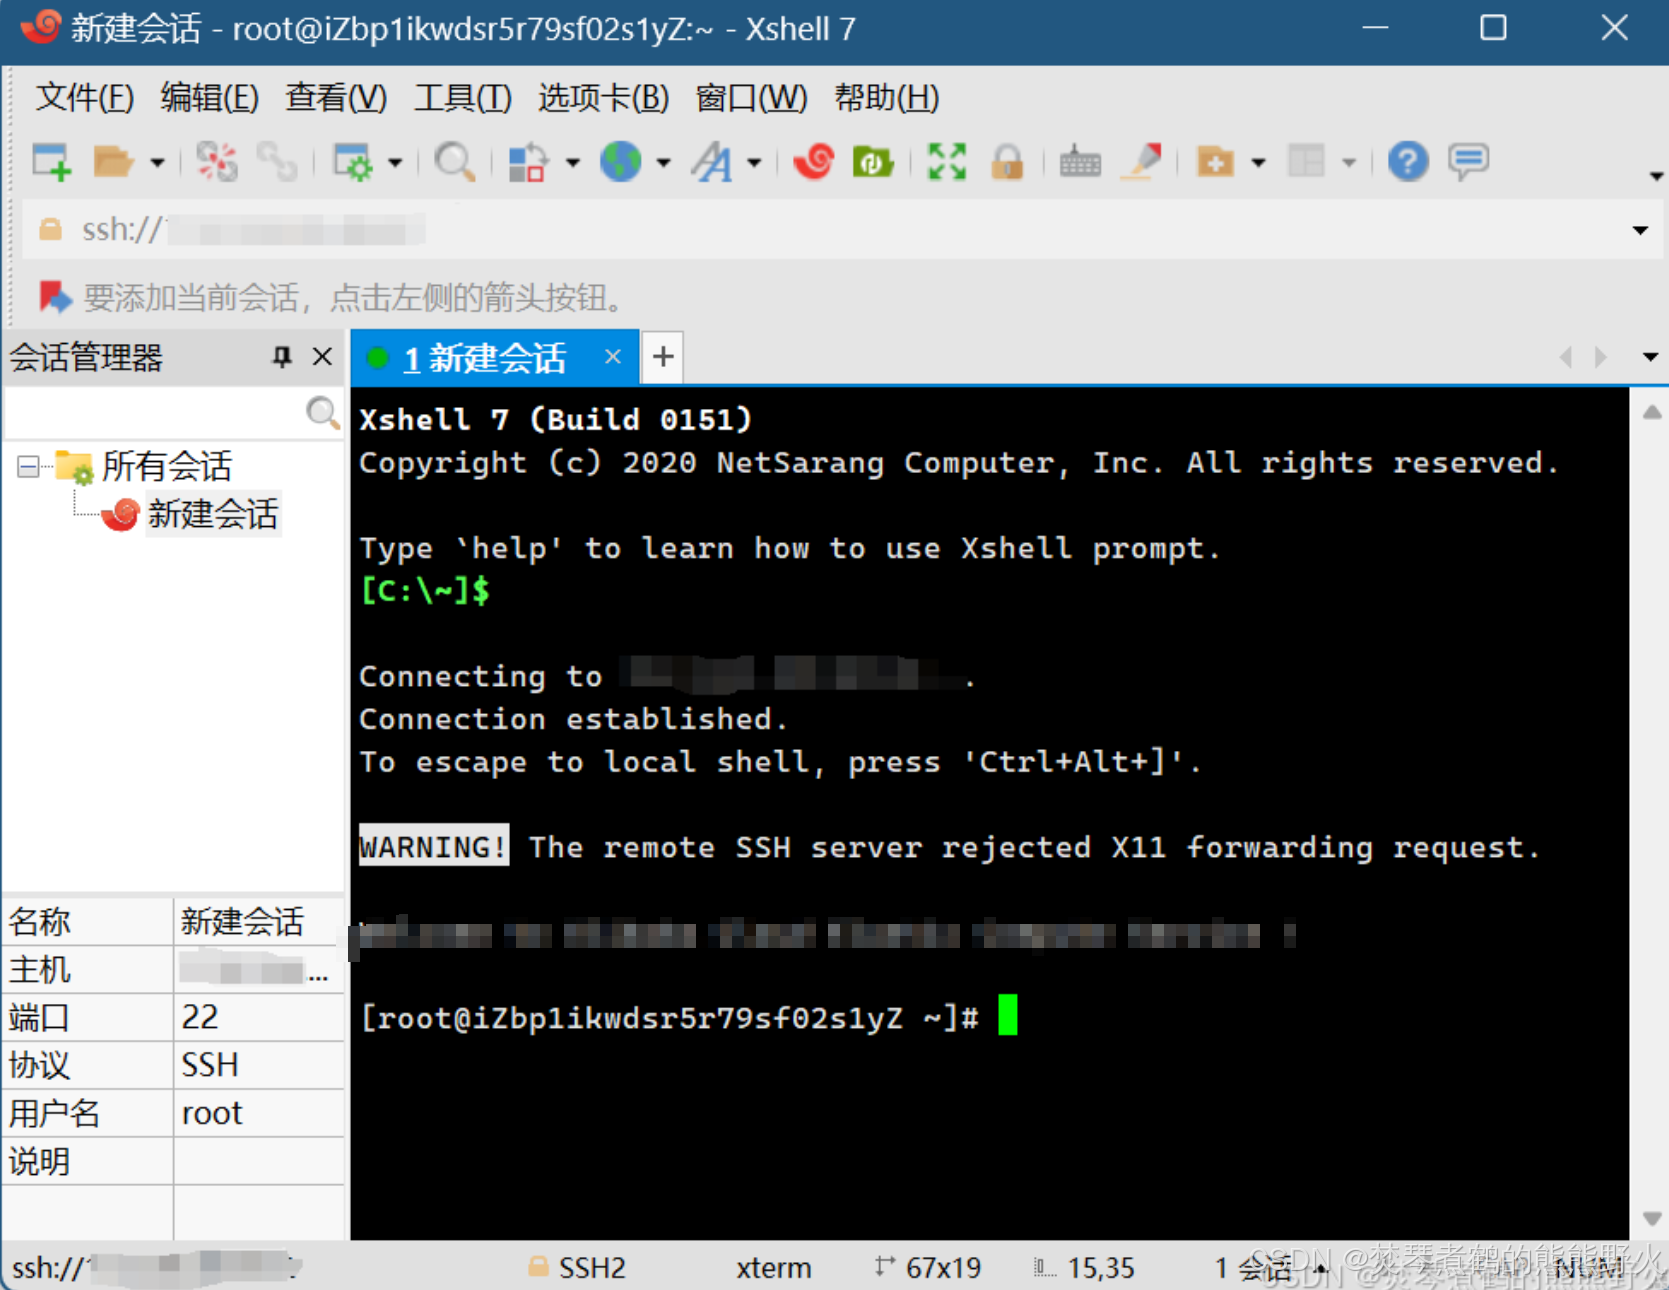The width and height of the screenshot is (1669, 1290).
Task: Expand the Font dropdown arrow
Action: [754, 162]
